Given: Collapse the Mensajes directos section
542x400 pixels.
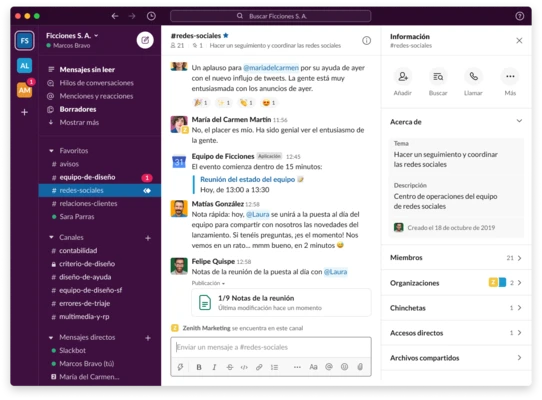Looking at the screenshot, I should pyautogui.click(x=52, y=337).
